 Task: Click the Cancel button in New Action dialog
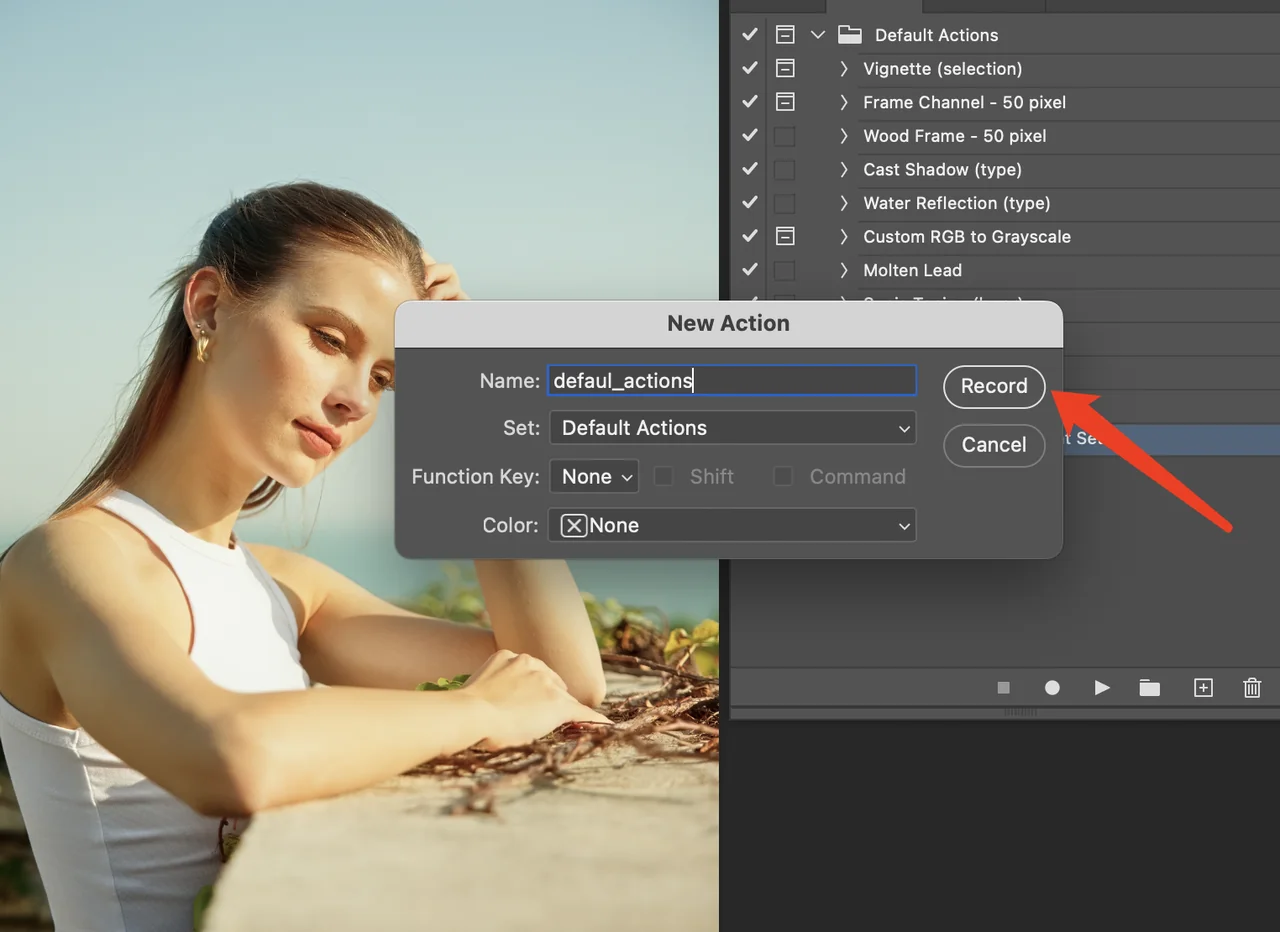coord(994,445)
